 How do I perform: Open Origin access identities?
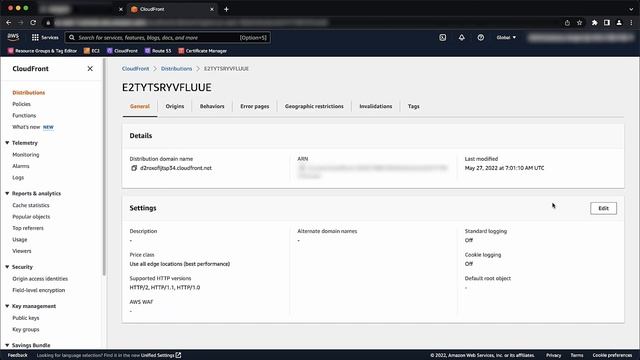click(x=40, y=279)
